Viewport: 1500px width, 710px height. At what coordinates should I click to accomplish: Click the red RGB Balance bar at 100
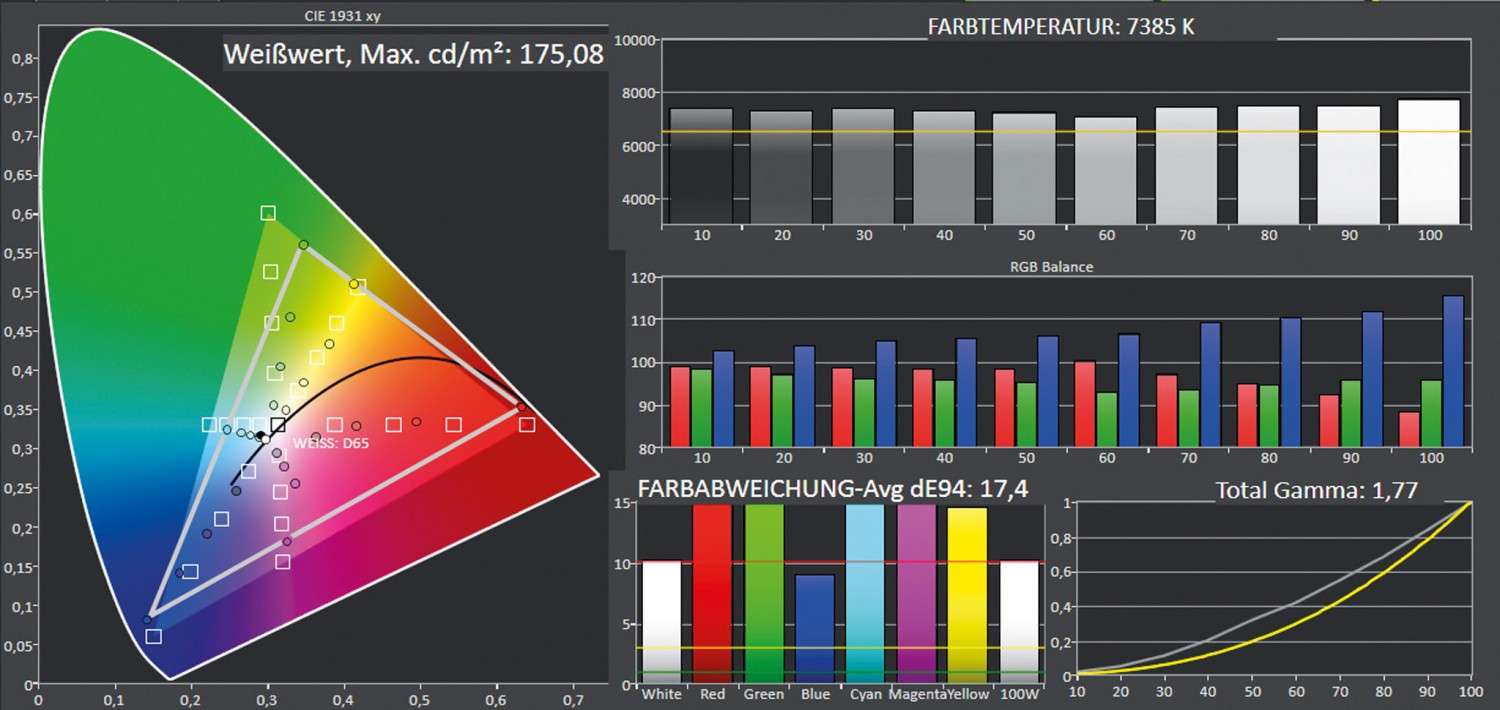click(x=1408, y=429)
